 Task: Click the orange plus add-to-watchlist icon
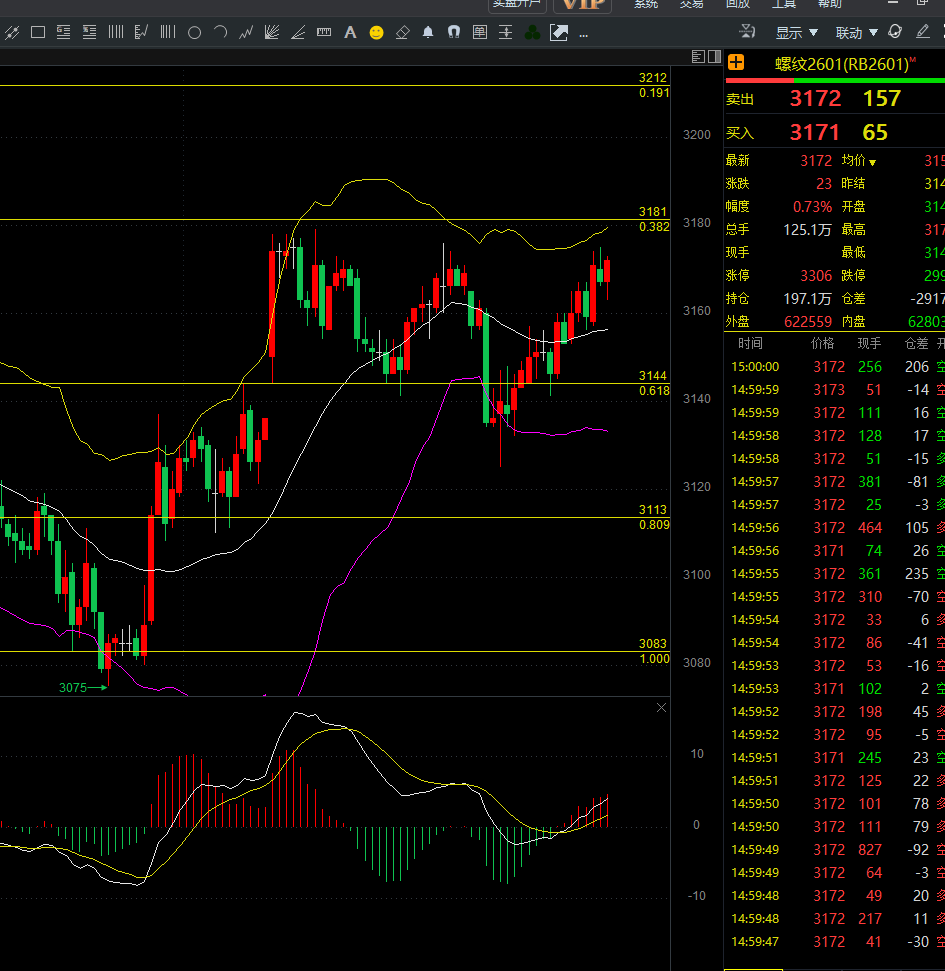coord(736,63)
